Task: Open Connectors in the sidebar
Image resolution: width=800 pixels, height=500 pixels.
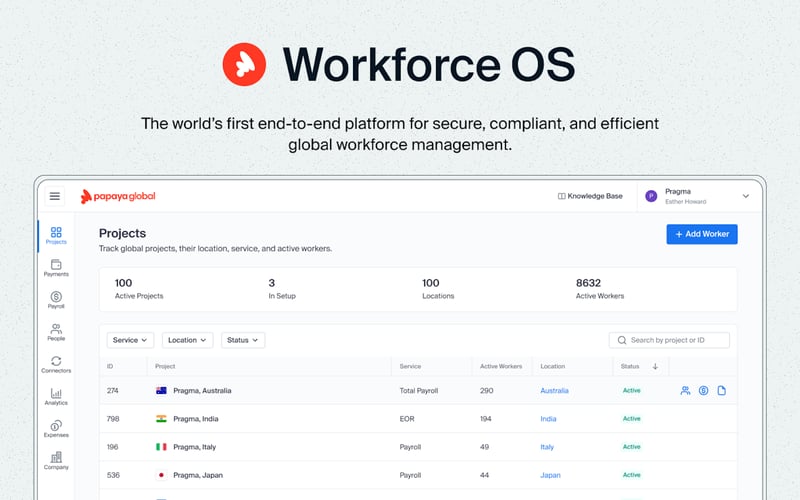Action: point(56,364)
